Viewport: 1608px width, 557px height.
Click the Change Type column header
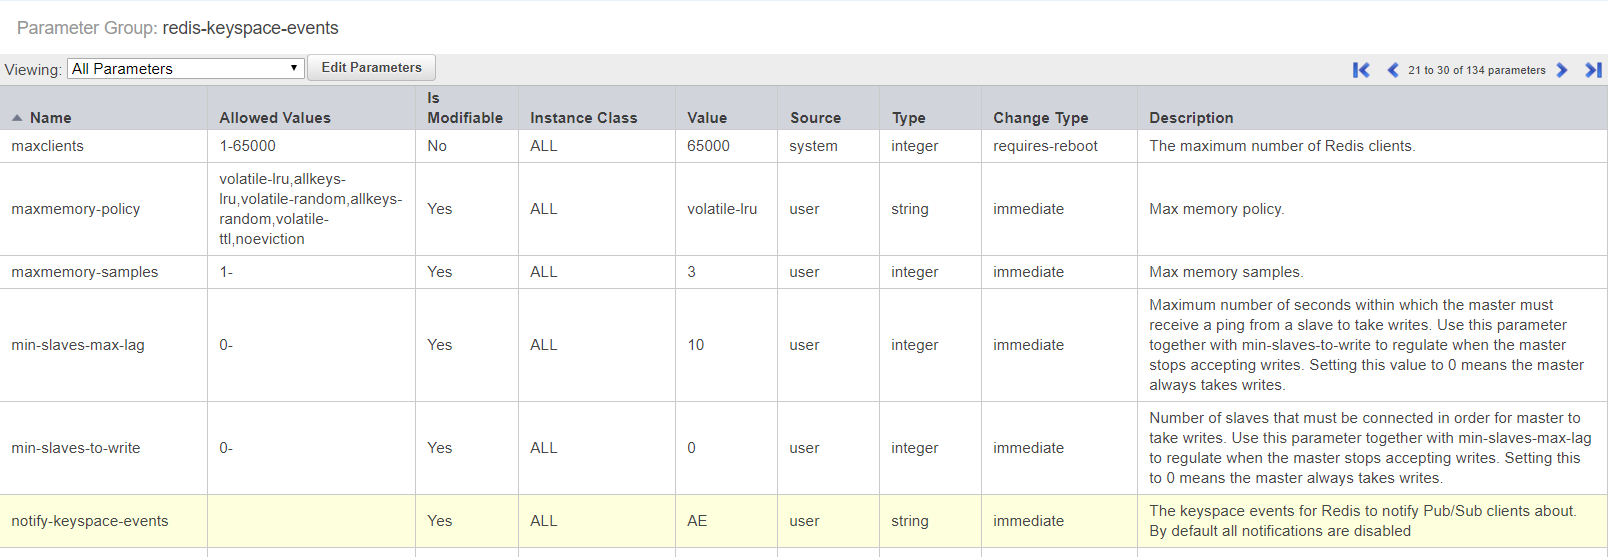coord(1040,118)
